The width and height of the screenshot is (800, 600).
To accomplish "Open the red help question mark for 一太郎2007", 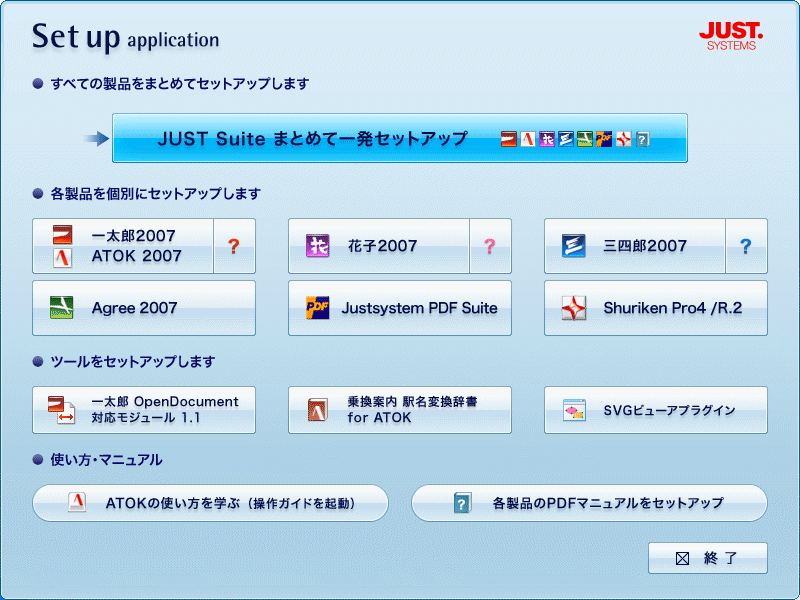I will click(x=234, y=246).
